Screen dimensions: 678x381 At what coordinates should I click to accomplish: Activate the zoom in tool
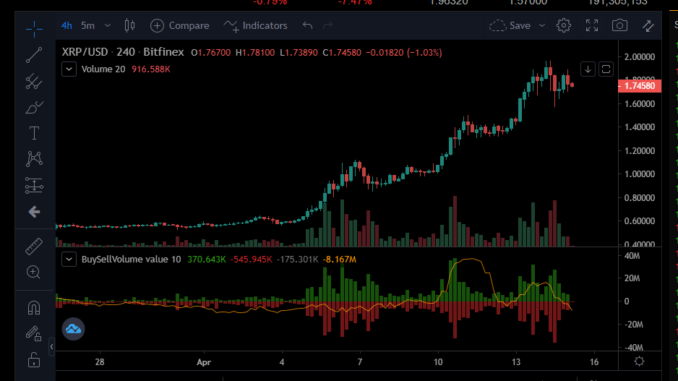point(34,272)
